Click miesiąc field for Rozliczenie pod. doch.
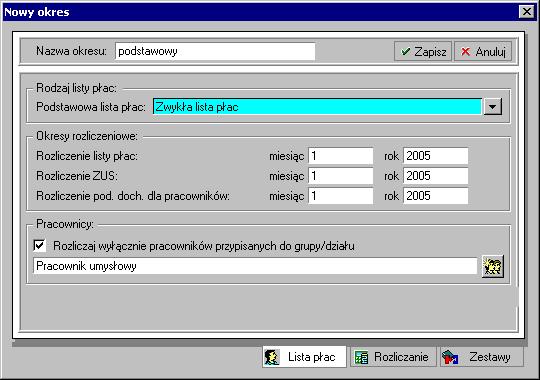540x380 pixels. (341, 196)
